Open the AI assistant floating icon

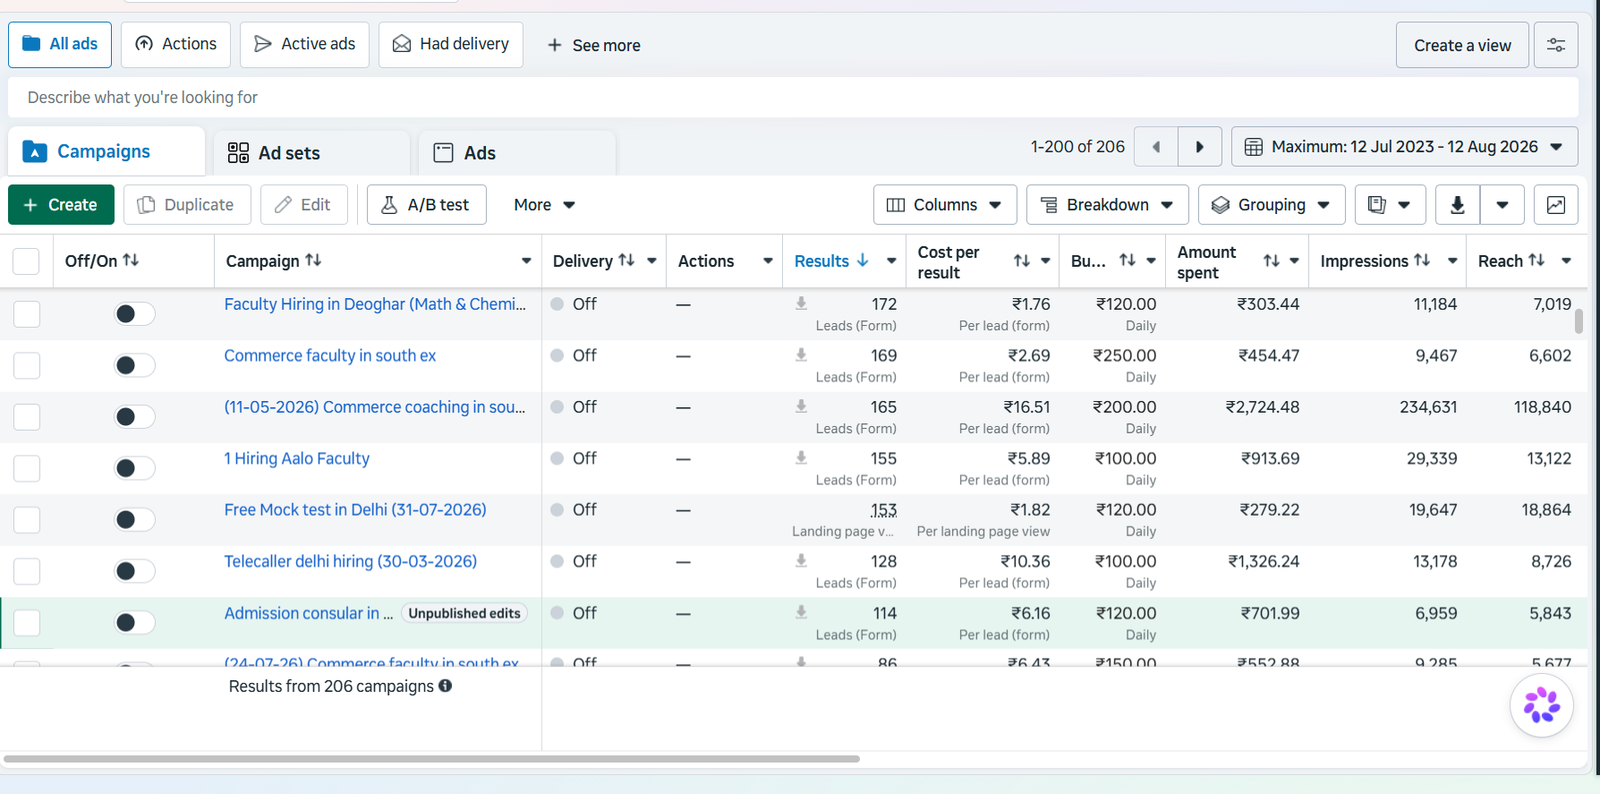[1541, 705]
